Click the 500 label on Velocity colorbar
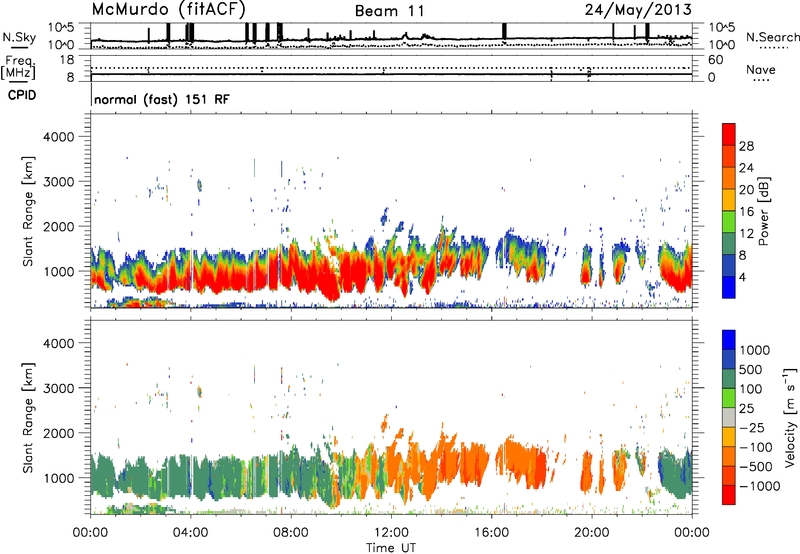The width and height of the screenshot is (800, 554). pyautogui.click(x=750, y=370)
